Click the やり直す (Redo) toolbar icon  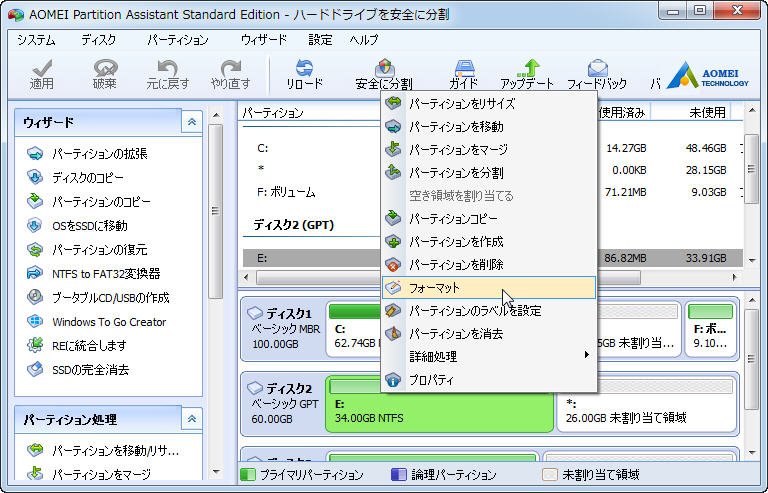[230, 74]
